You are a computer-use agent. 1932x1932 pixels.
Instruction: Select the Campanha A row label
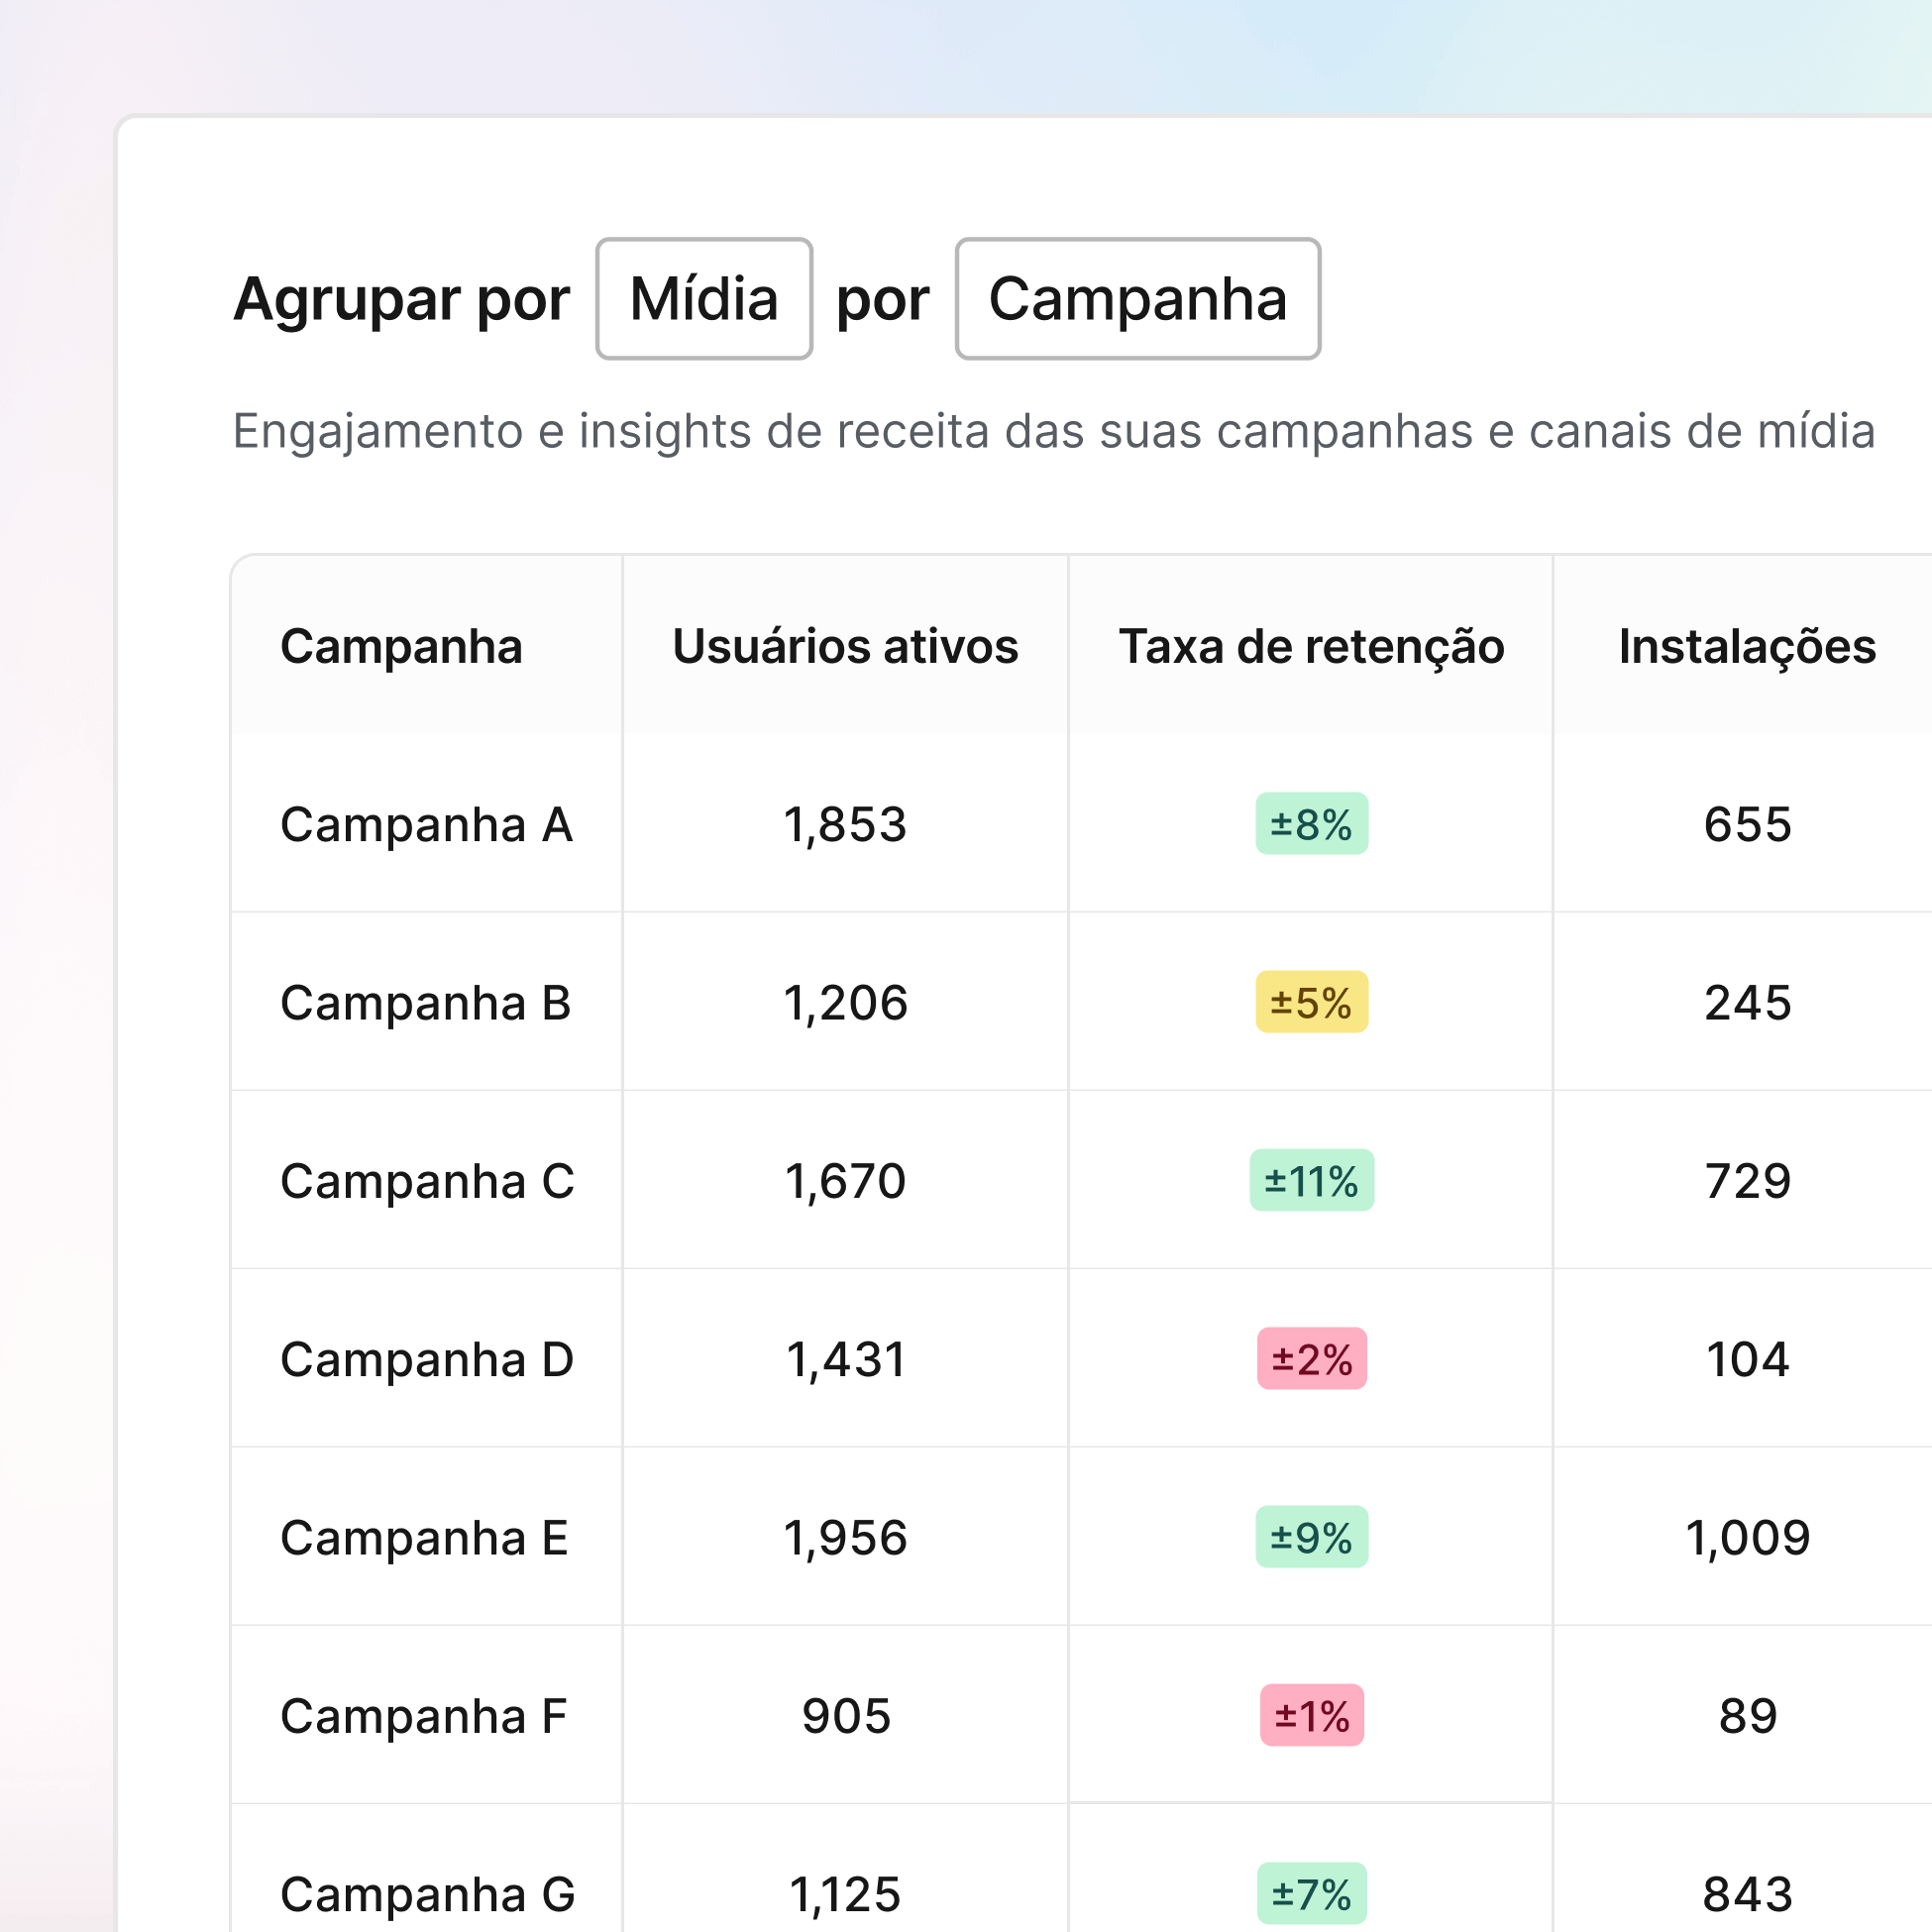pos(426,825)
